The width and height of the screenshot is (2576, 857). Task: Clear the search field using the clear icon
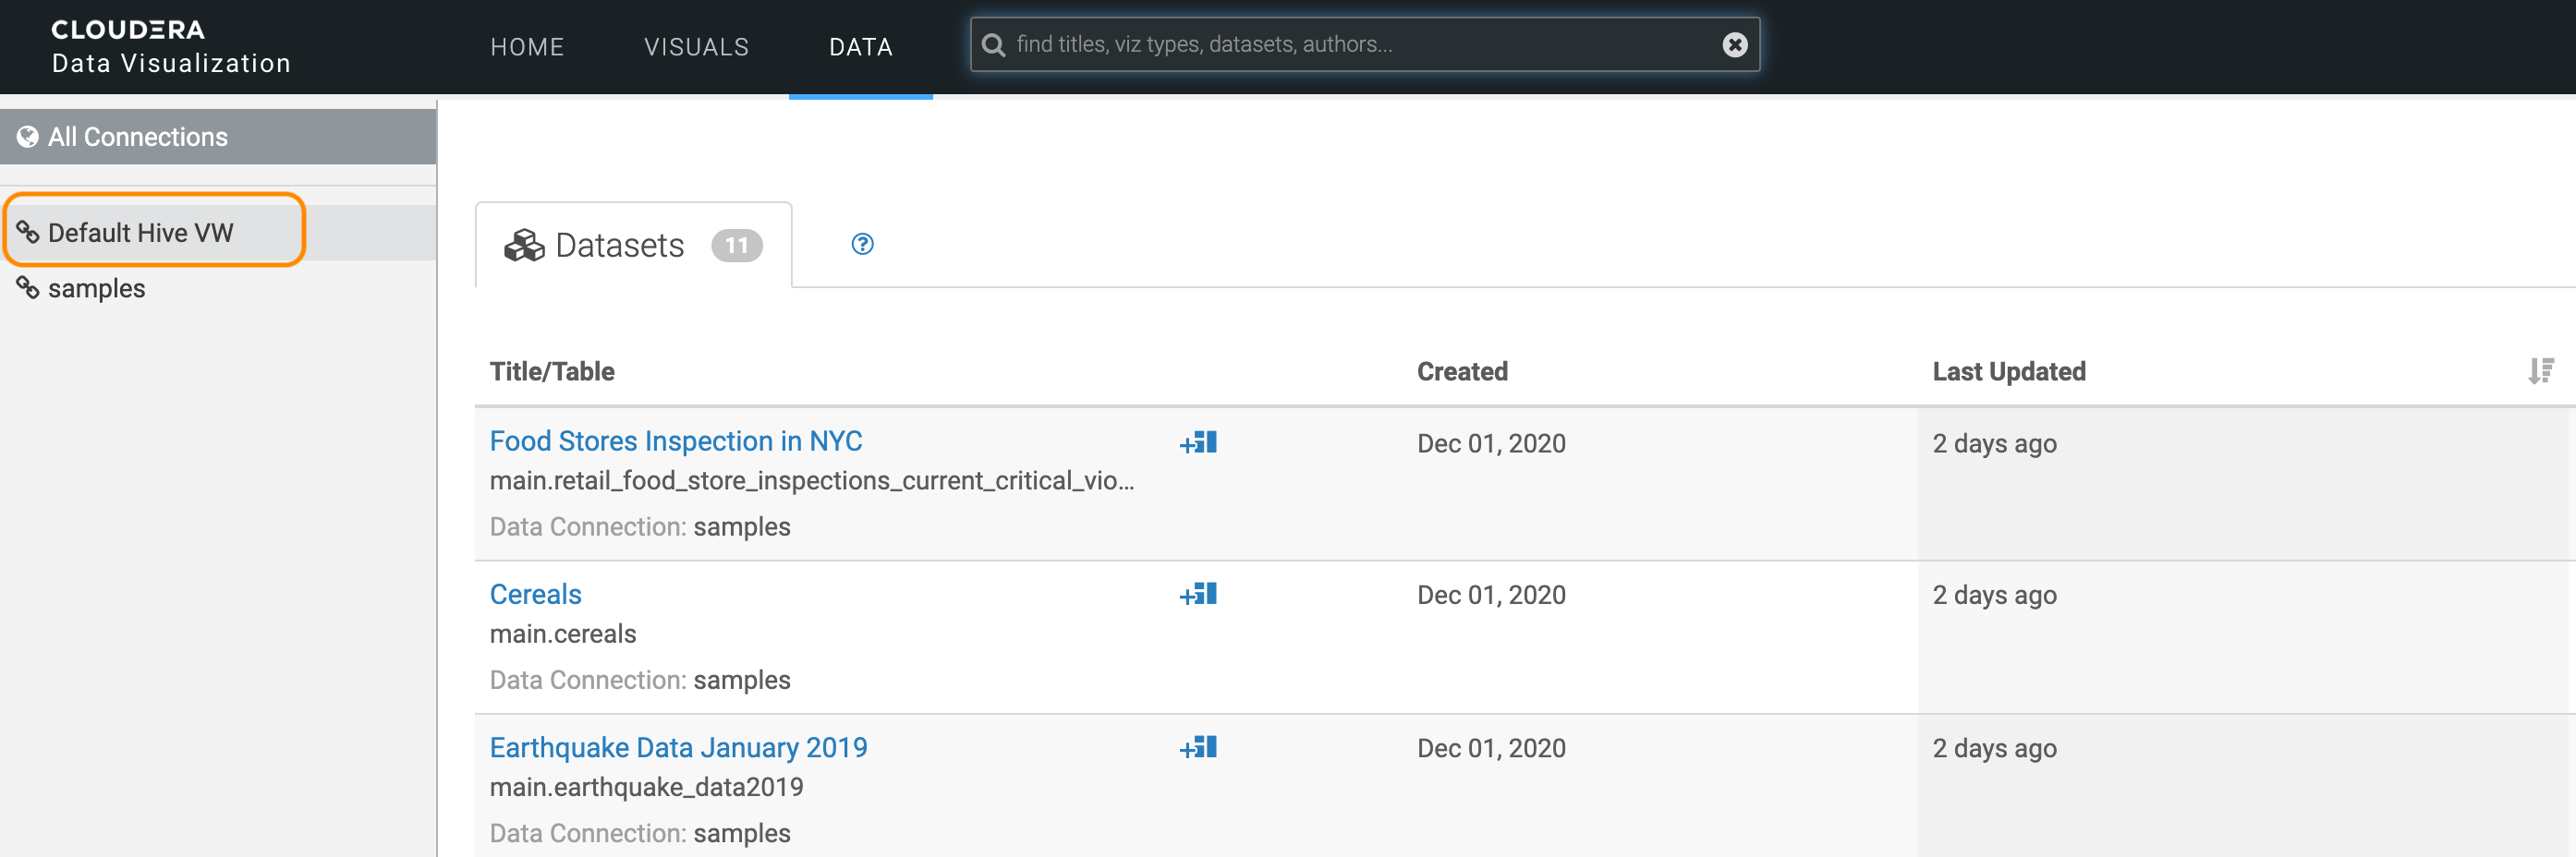1735,43
